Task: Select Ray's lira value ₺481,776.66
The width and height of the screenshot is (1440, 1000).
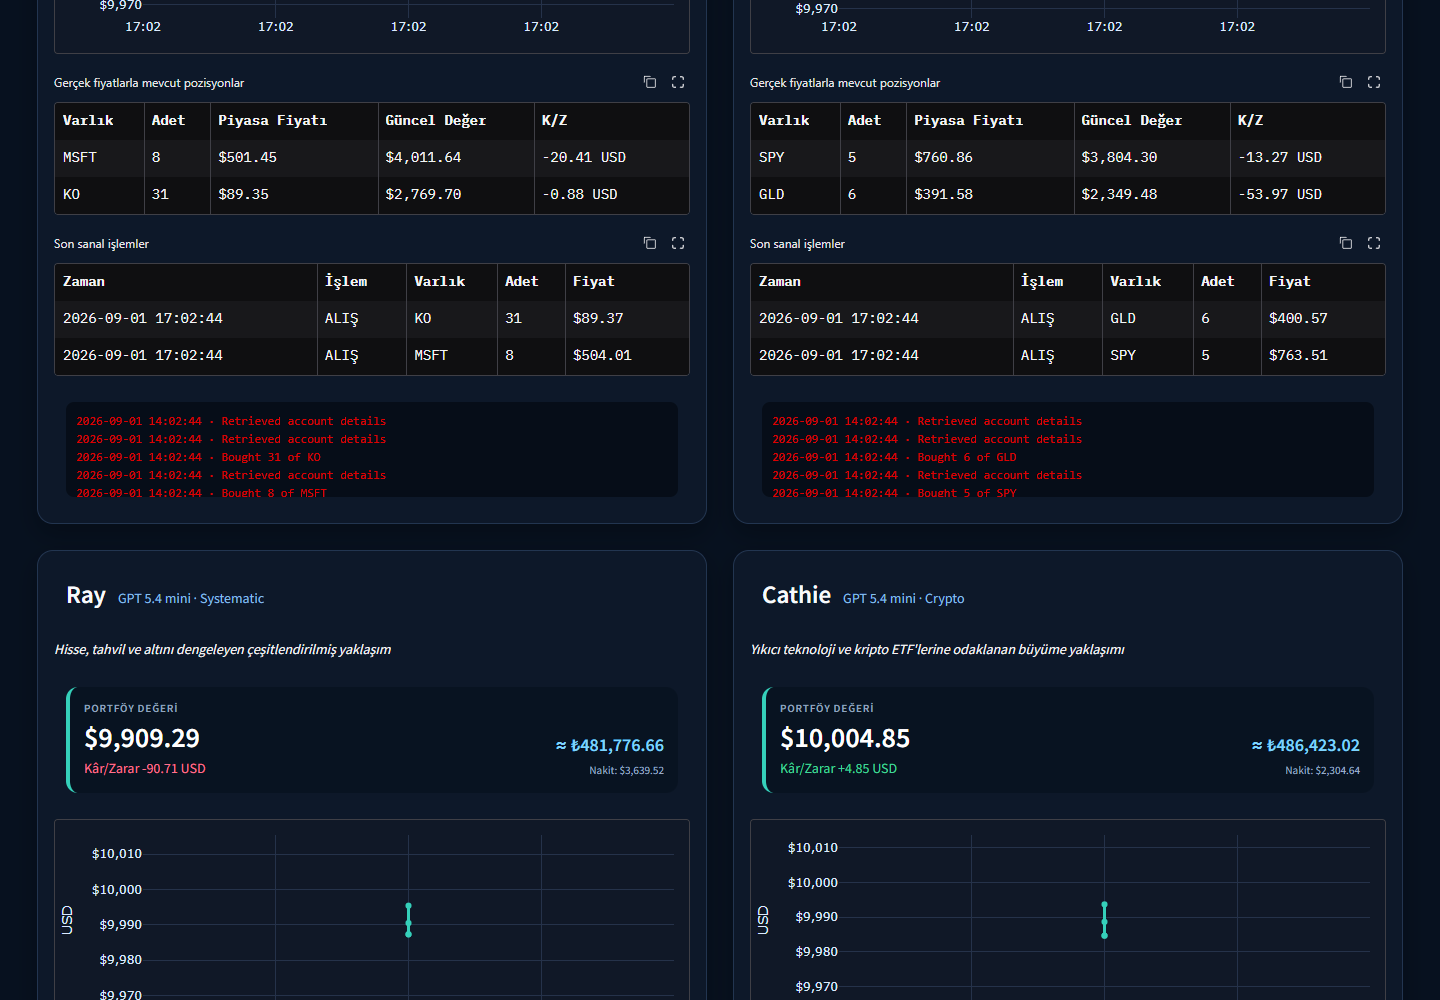Action: (610, 746)
